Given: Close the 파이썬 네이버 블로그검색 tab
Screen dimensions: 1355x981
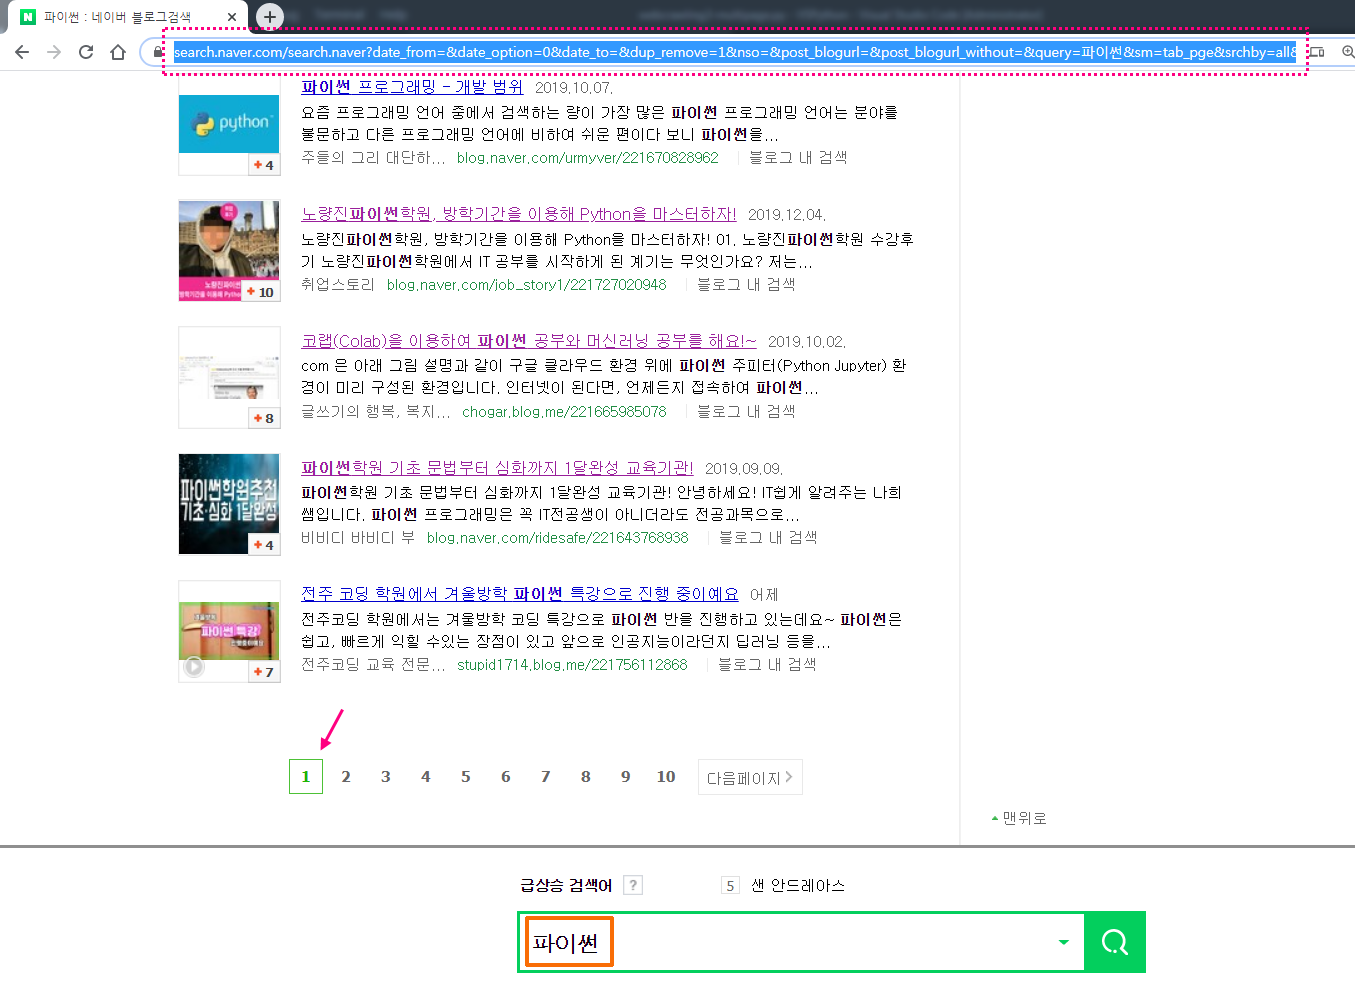Looking at the screenshot, I should click(232, 17).
